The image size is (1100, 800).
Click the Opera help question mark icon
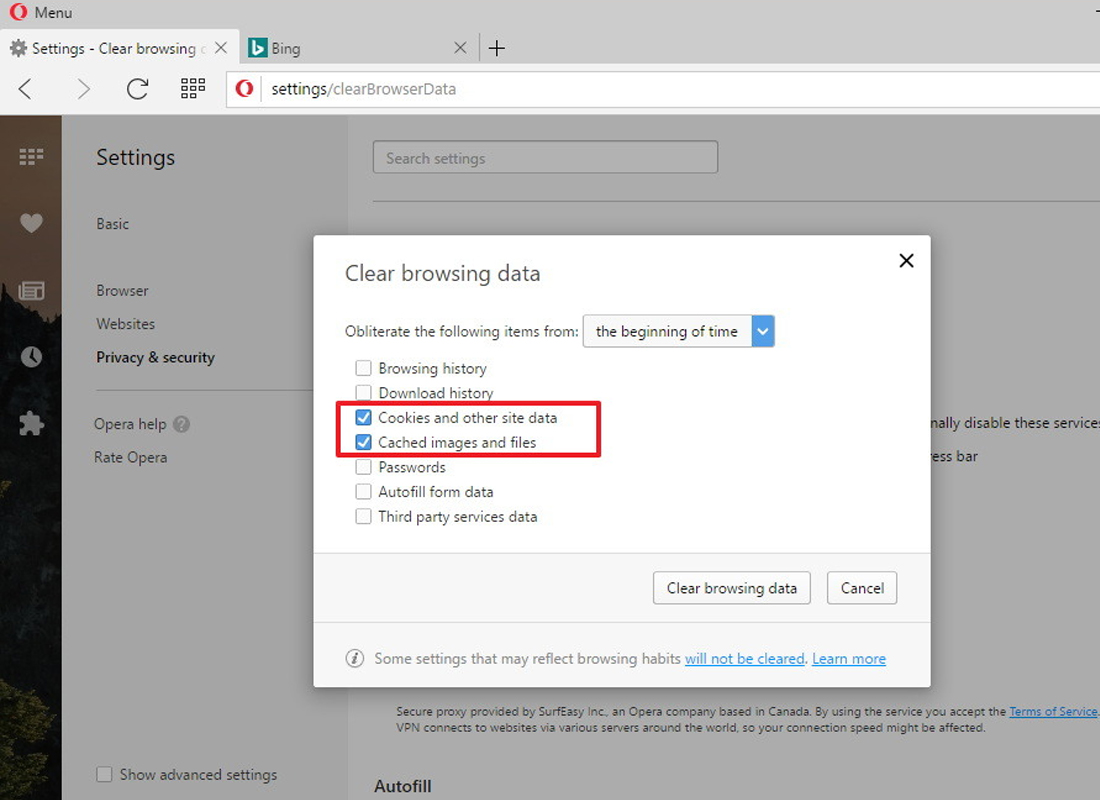point(181,424)
